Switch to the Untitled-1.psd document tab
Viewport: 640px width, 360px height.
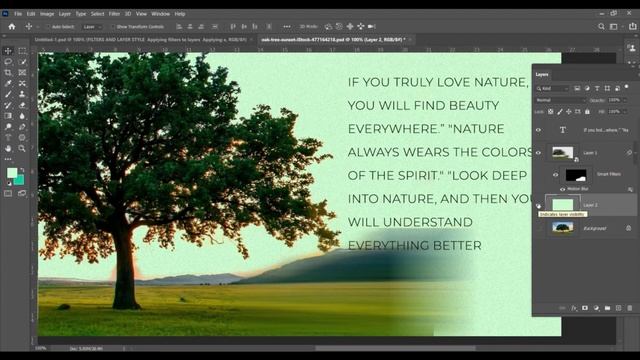point(141,40)
